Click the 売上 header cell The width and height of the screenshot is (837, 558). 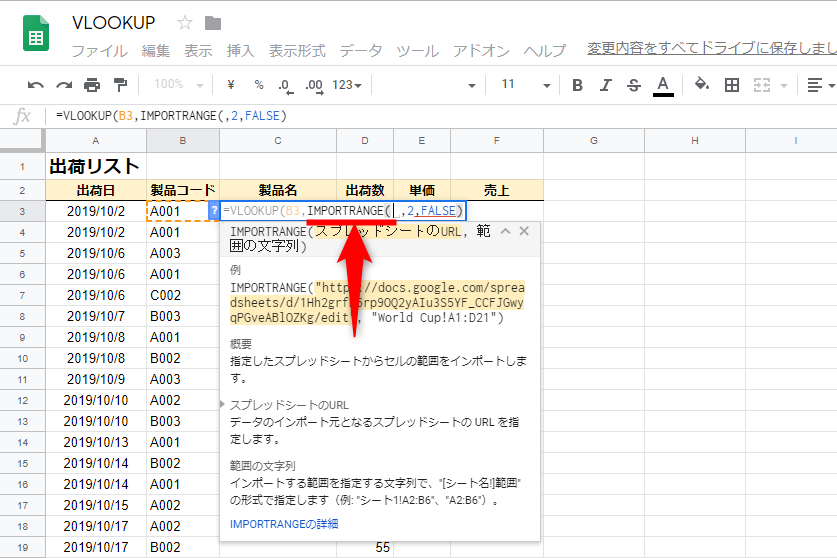496,190
